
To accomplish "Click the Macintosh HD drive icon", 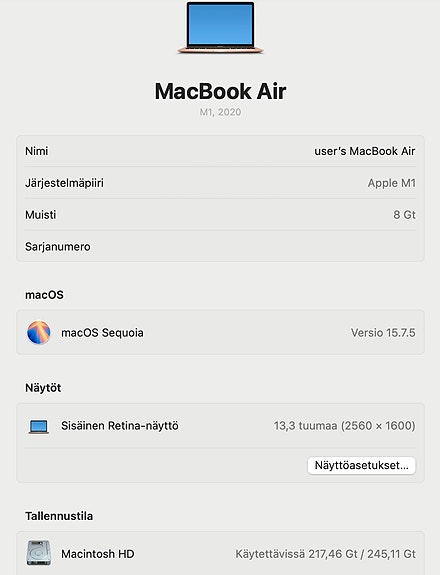I will tap(38, 553).
